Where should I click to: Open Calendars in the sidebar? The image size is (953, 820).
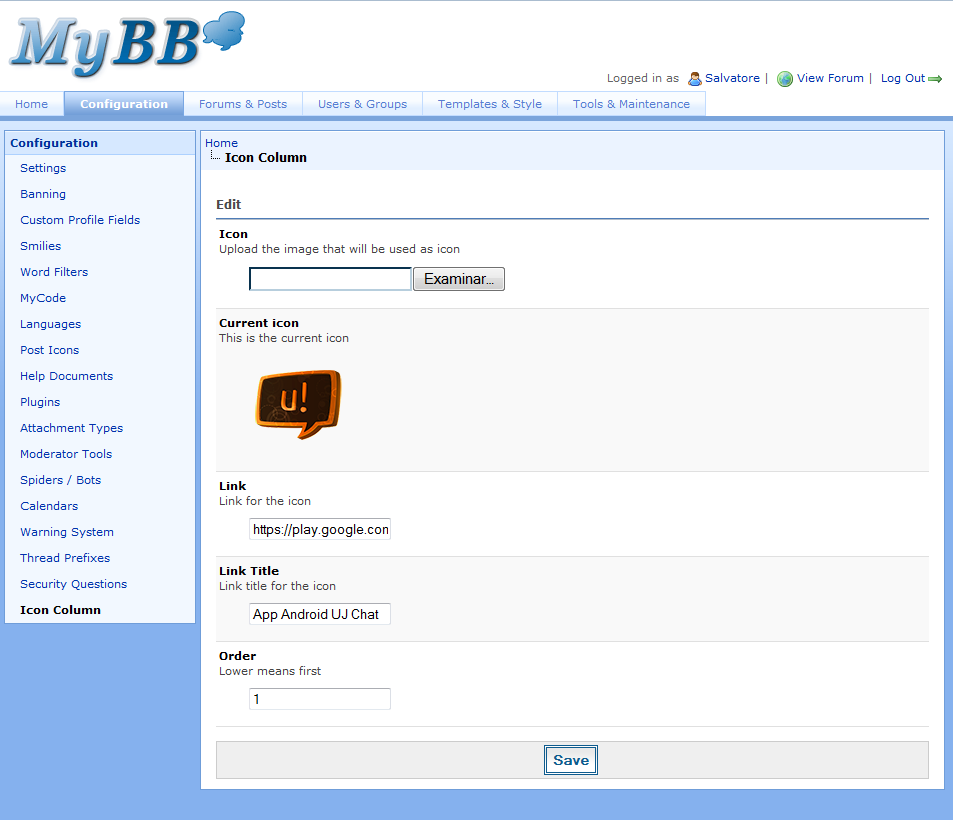click(49, 506)
